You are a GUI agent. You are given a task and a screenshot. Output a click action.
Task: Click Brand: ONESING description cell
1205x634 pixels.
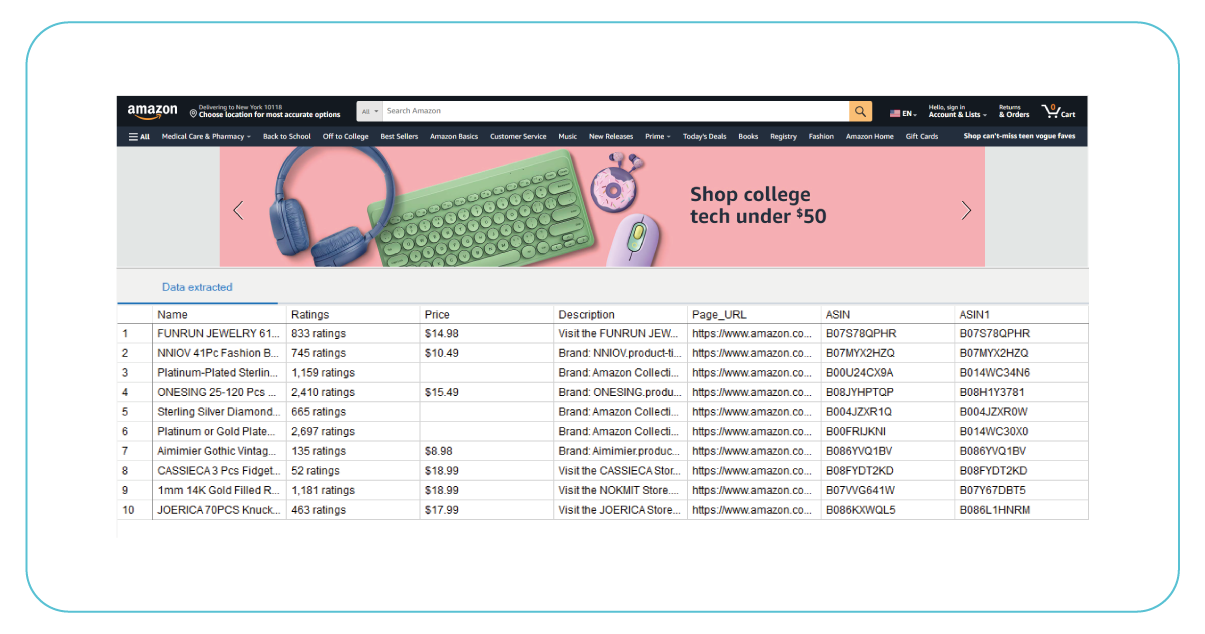[621, 392]
